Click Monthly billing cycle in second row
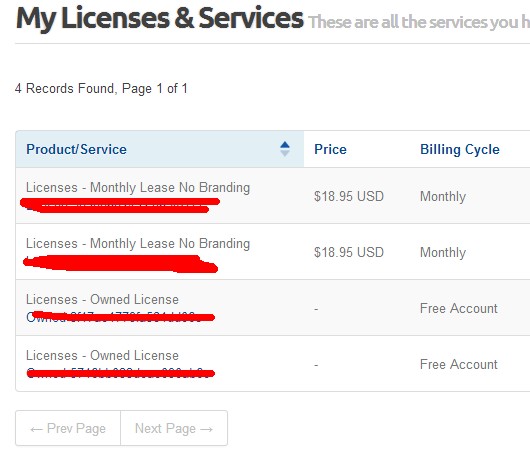The height and width of the screenshot is (459, 530). click(443, 252)
